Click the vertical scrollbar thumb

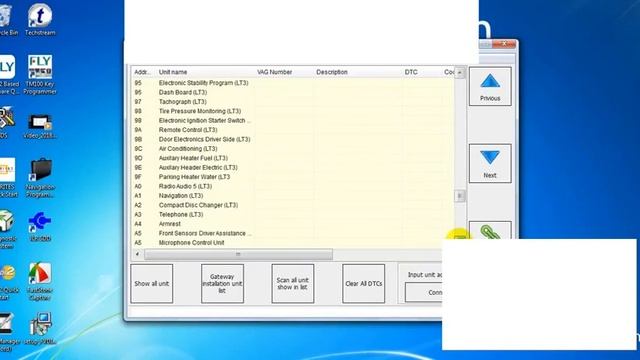point(460,196)
